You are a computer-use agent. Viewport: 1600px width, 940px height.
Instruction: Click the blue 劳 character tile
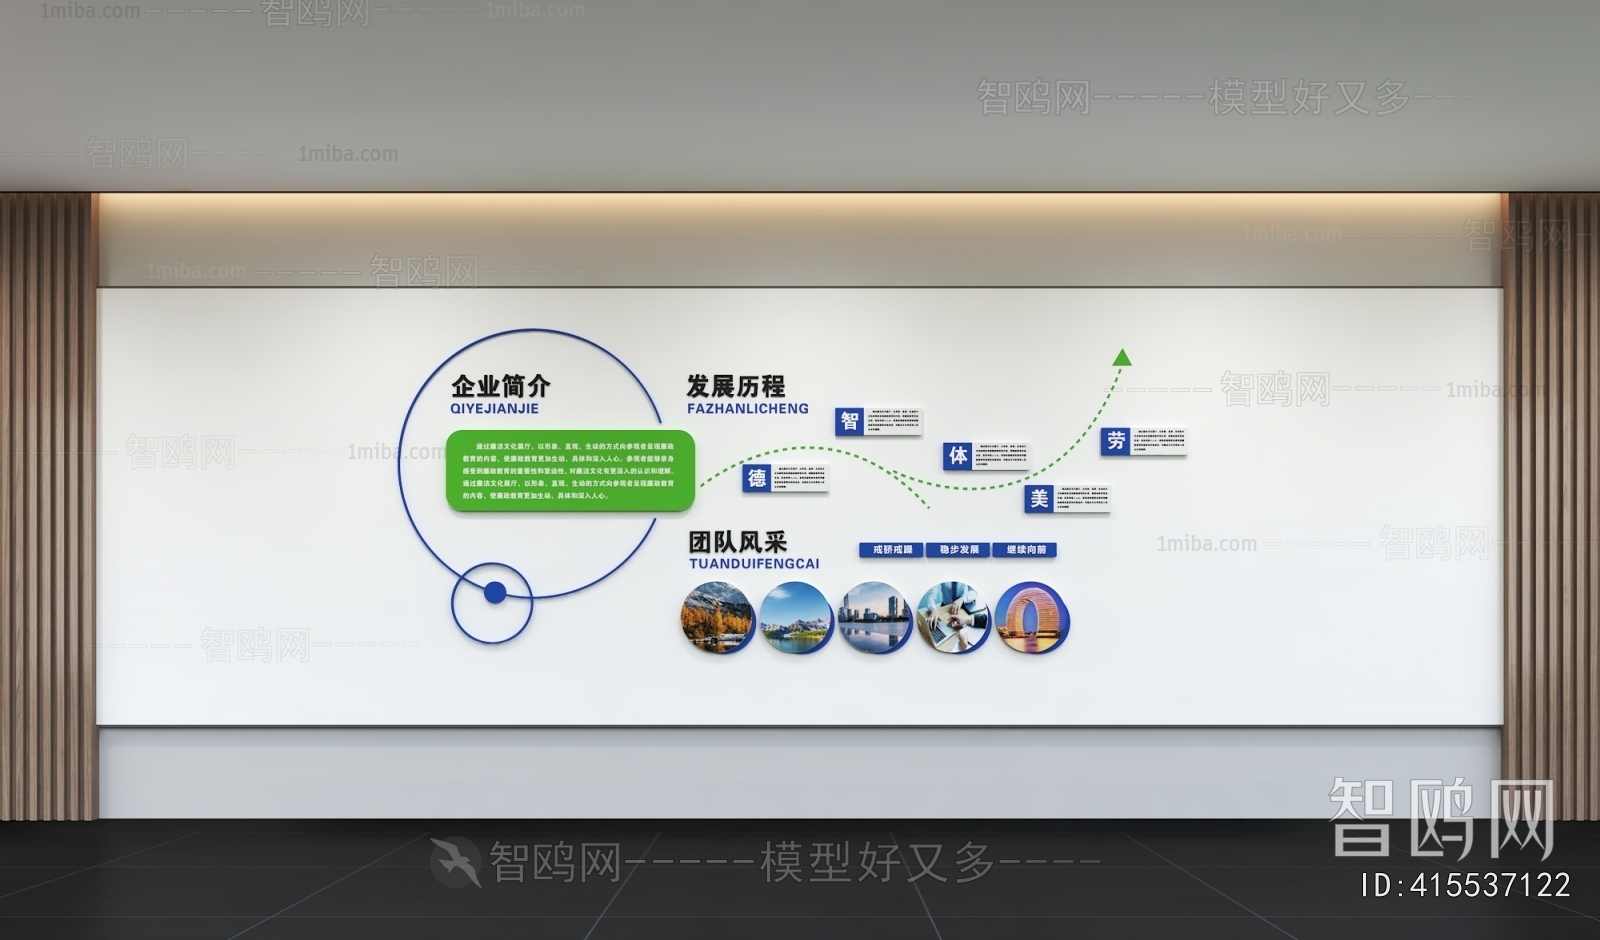1116,441
